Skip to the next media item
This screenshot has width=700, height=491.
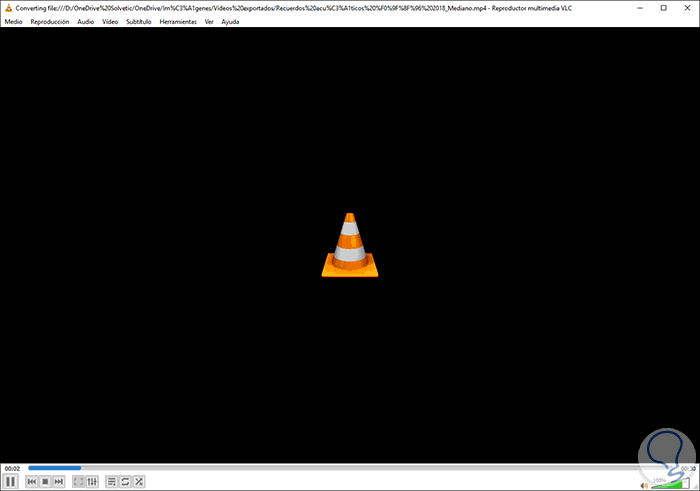click(x=58, y=482)
